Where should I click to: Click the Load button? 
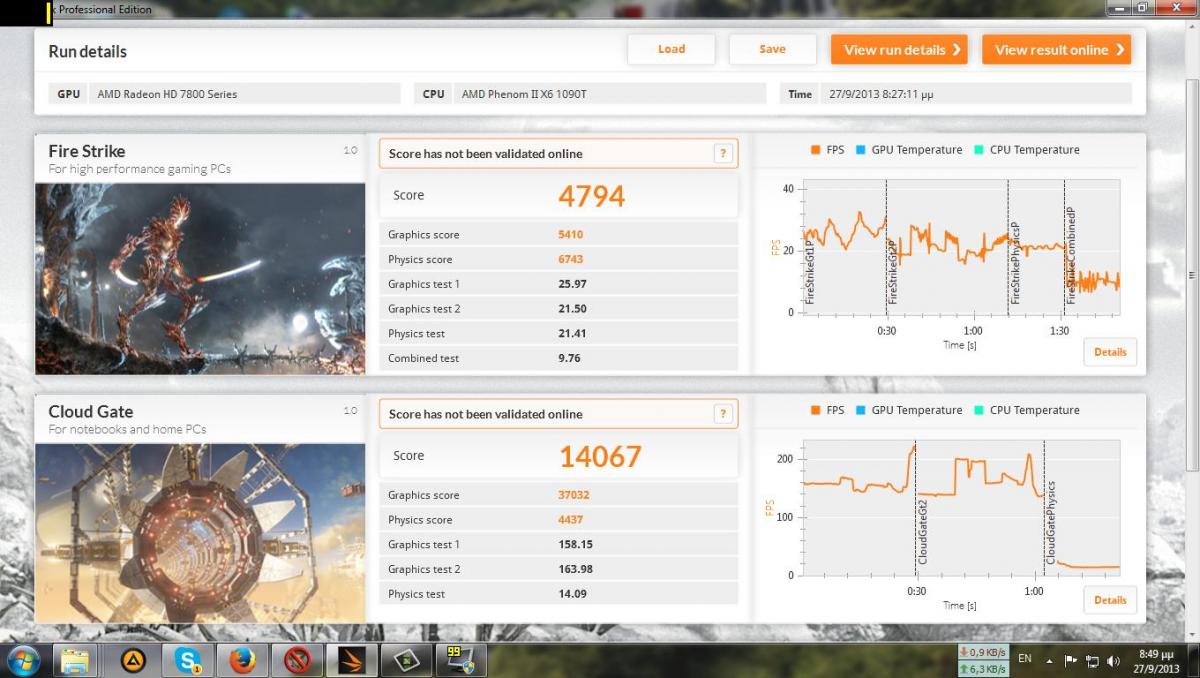[671, 49]
